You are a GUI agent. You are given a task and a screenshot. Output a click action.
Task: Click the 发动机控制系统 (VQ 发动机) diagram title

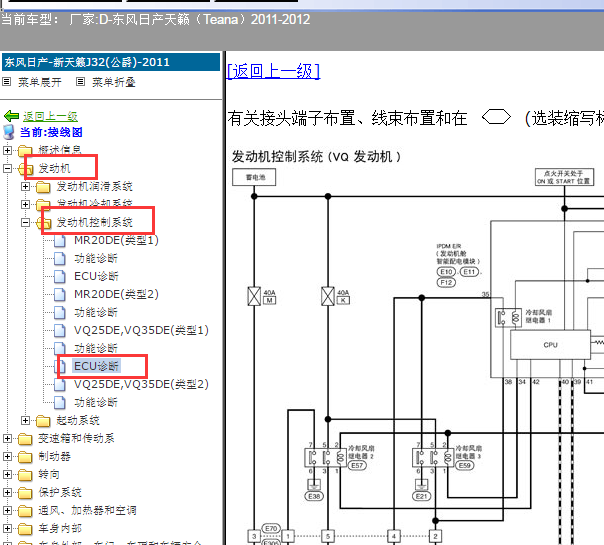(x=316, y=157)
